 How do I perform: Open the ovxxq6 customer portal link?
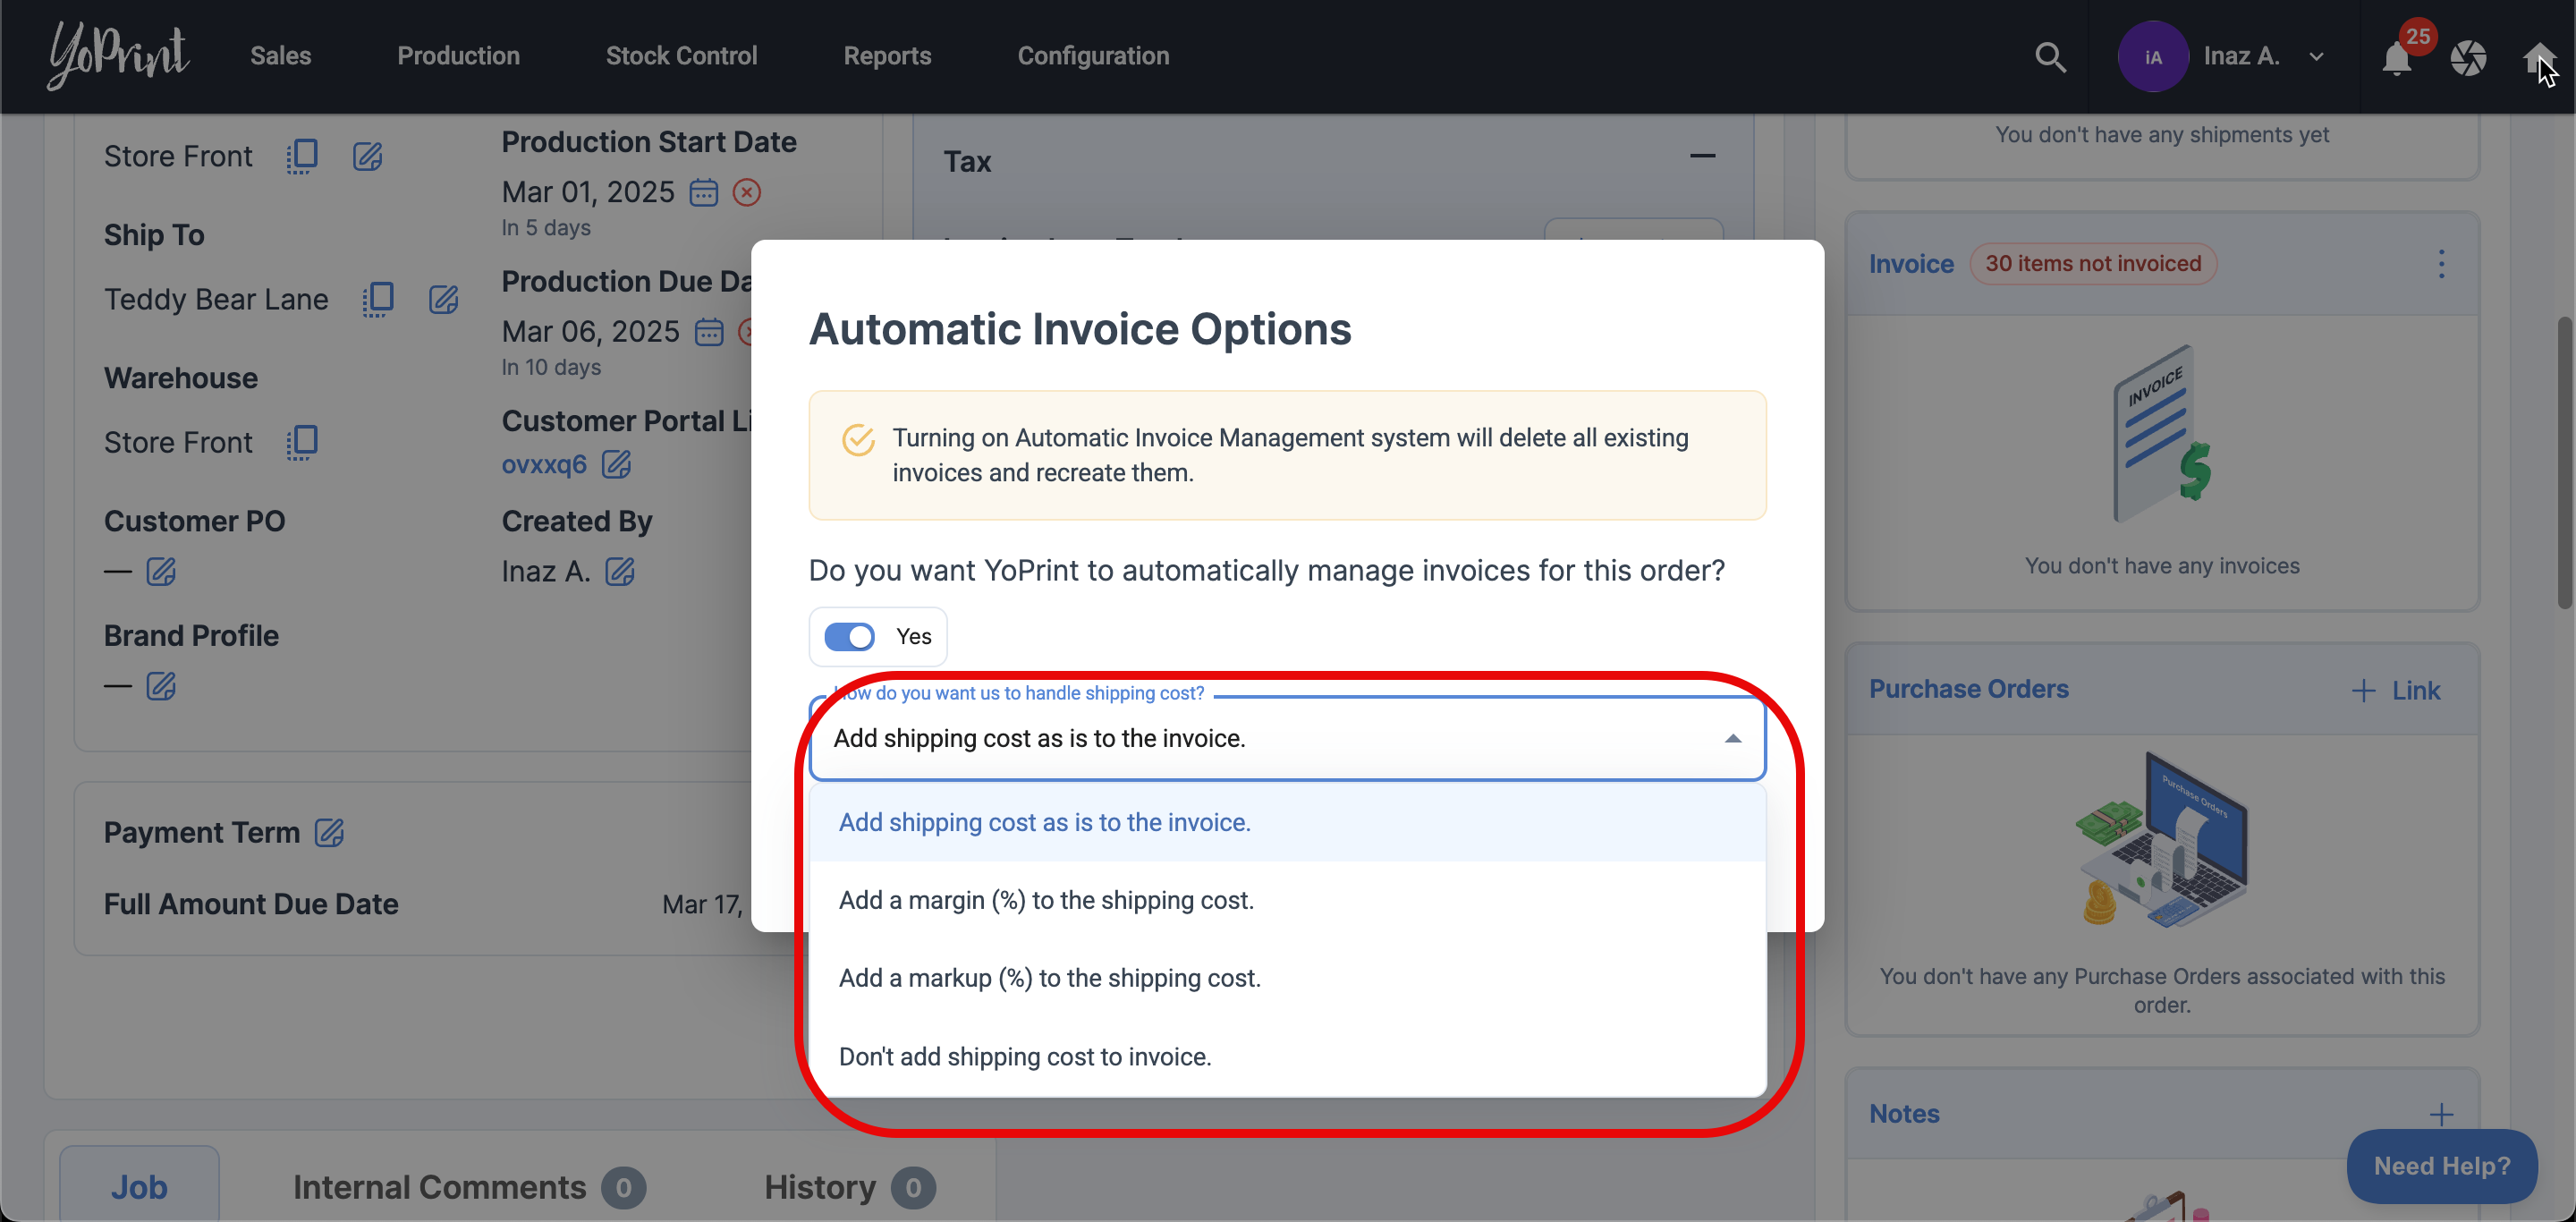543,464
